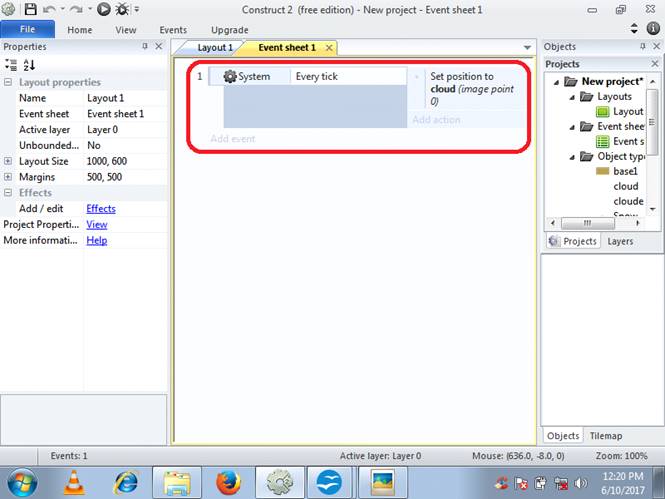Click the Debug layout bug icon
Screen dimensions: 665x499
click(123, 9)
